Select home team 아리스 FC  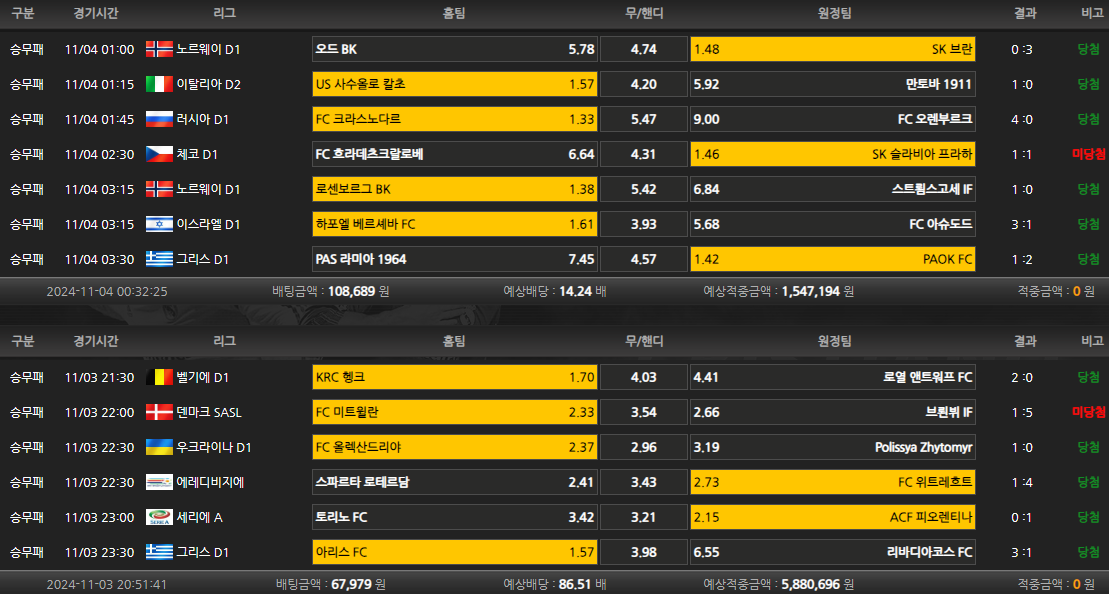point(455,552)
